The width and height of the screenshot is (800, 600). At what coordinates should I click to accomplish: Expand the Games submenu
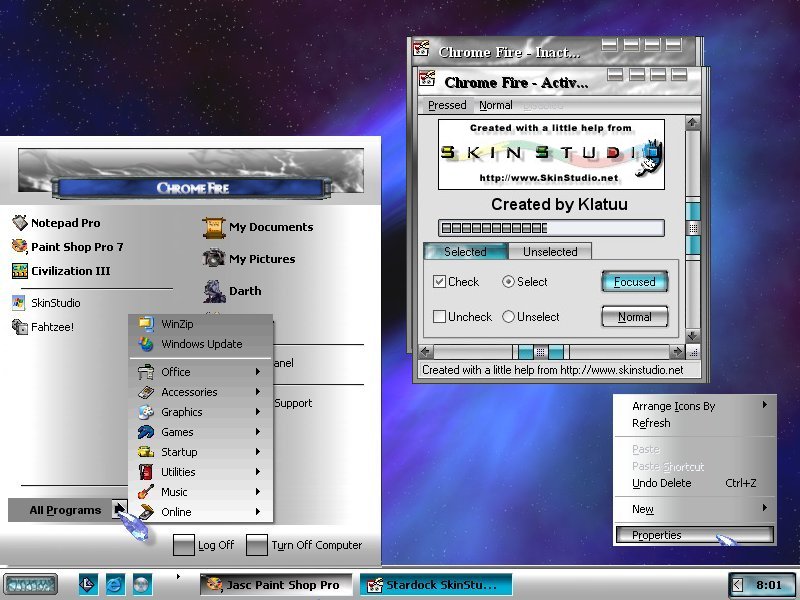click(x=201, y=432)
